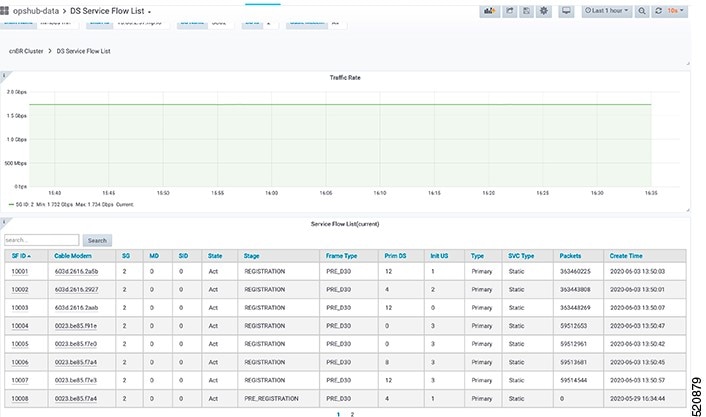This screenshot has width=706, height=417.
Task: Click the dashboard grid icon beside opshub-data
Action: pos(5,11)
